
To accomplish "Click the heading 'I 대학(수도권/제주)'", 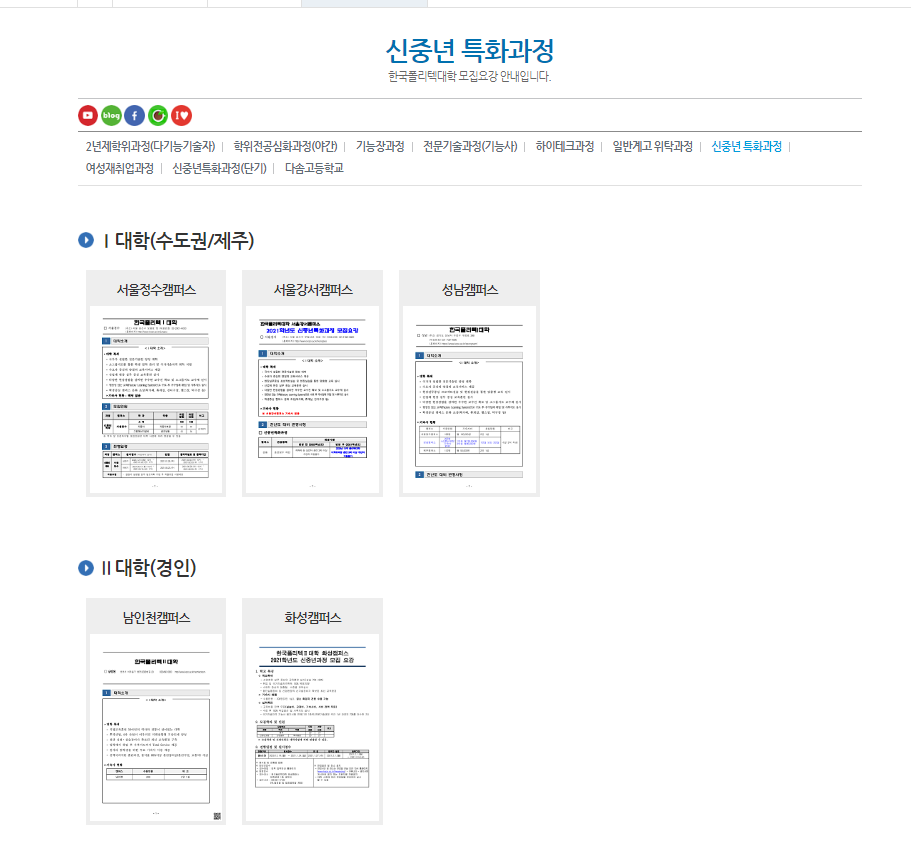I will [178, 240].
